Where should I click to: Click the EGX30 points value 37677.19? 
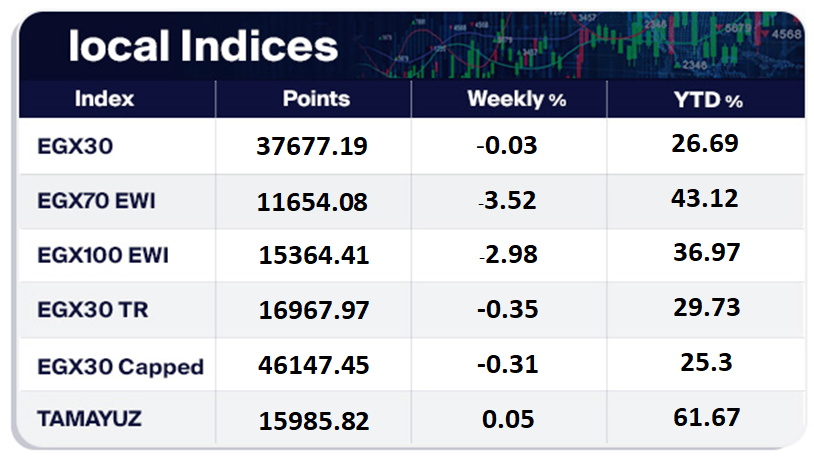click(x=313, y=147)
